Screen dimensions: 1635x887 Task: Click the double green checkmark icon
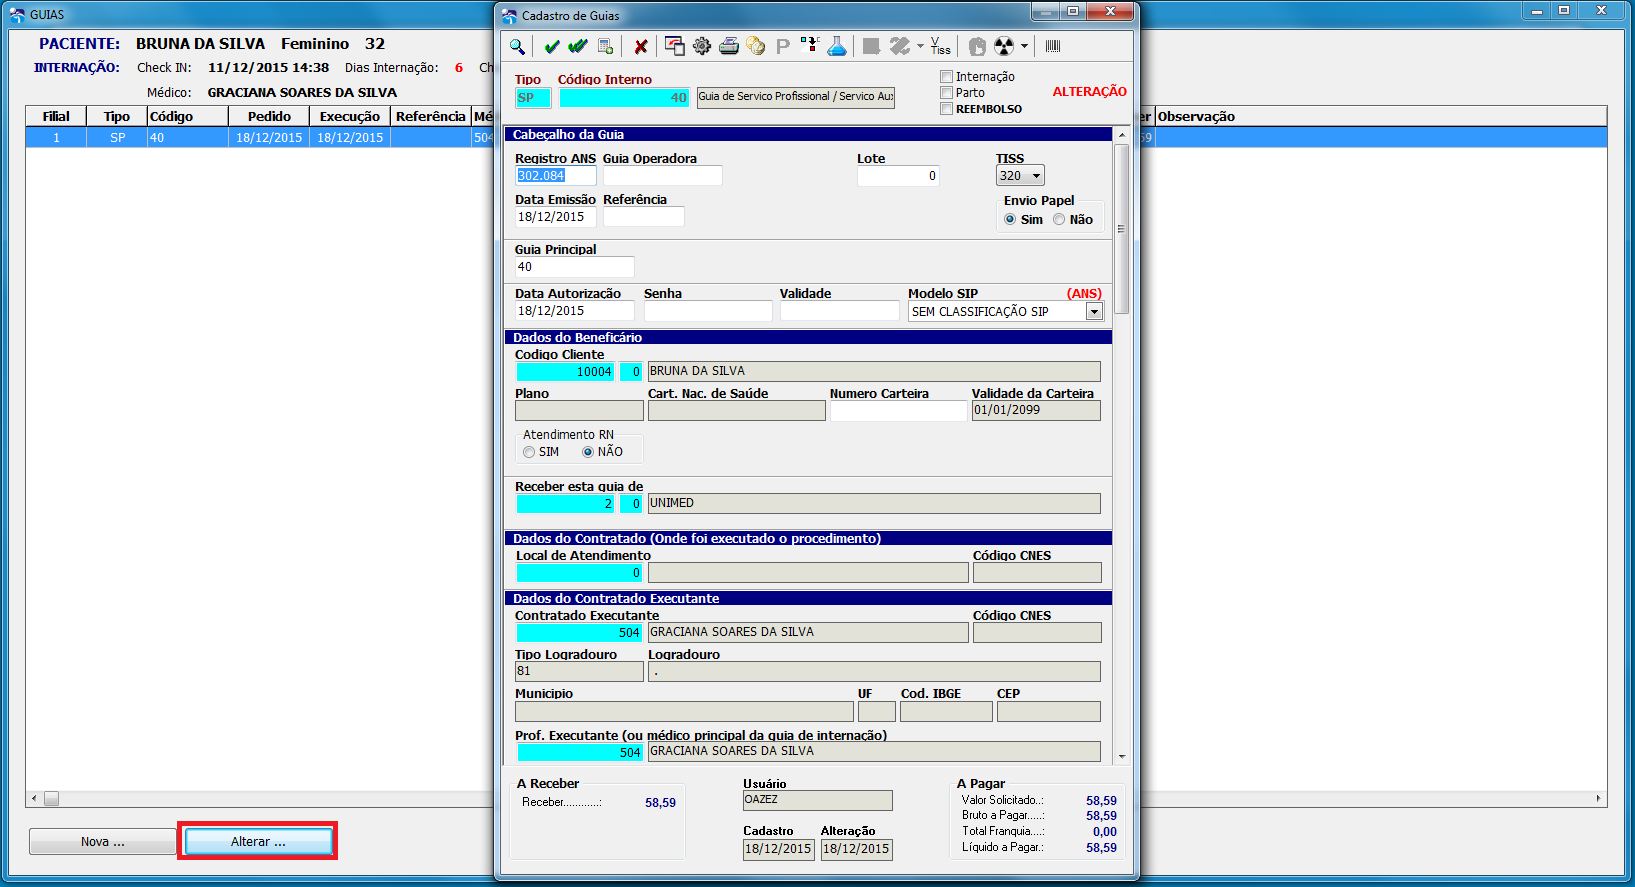(578, 46)
